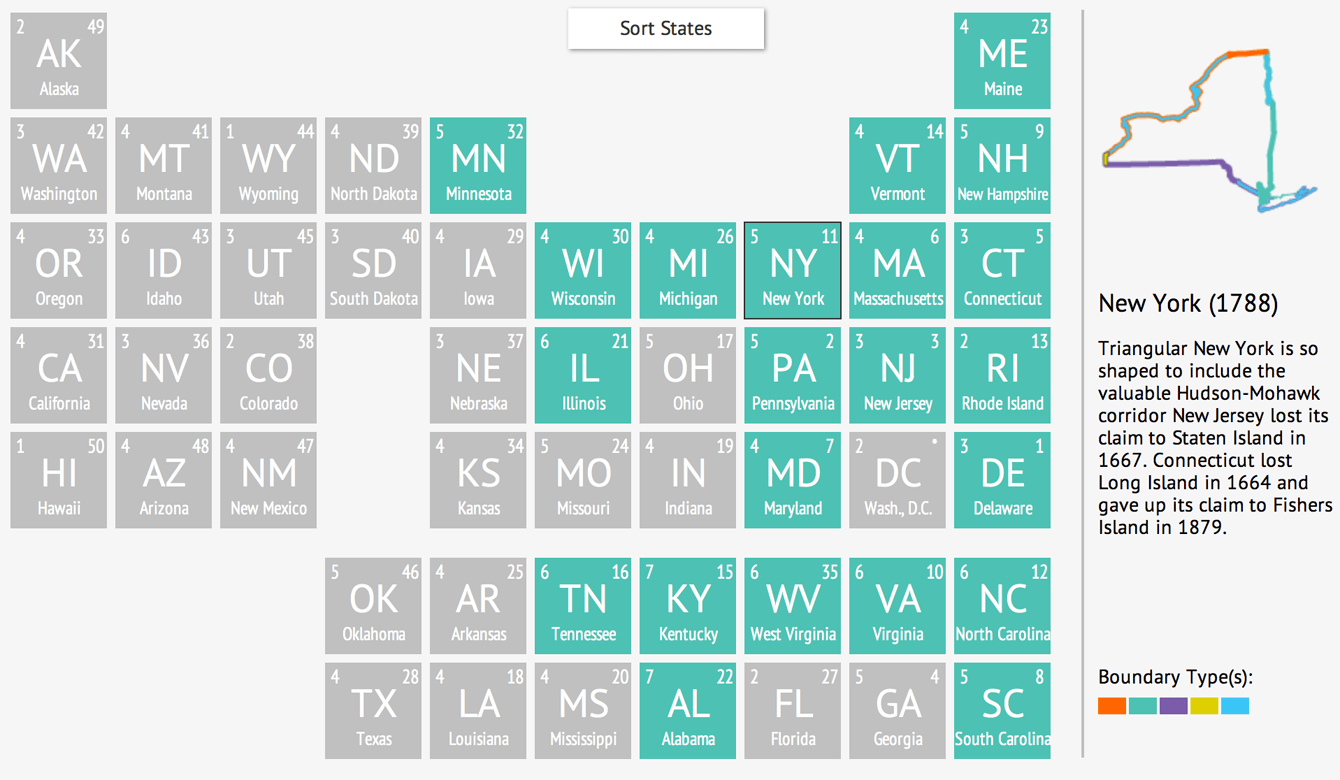Click the West Virginia WV tile
Viewport: 1340px width, 780px height.
(793, 606)
